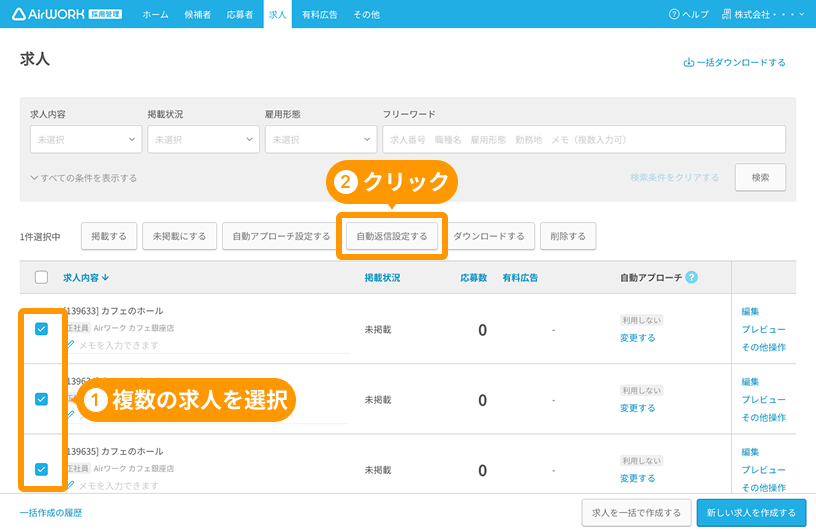Click the 自動返信設定する button
Image resolution: width=816 pixels, height=532 pixels.
pos(392,236)
